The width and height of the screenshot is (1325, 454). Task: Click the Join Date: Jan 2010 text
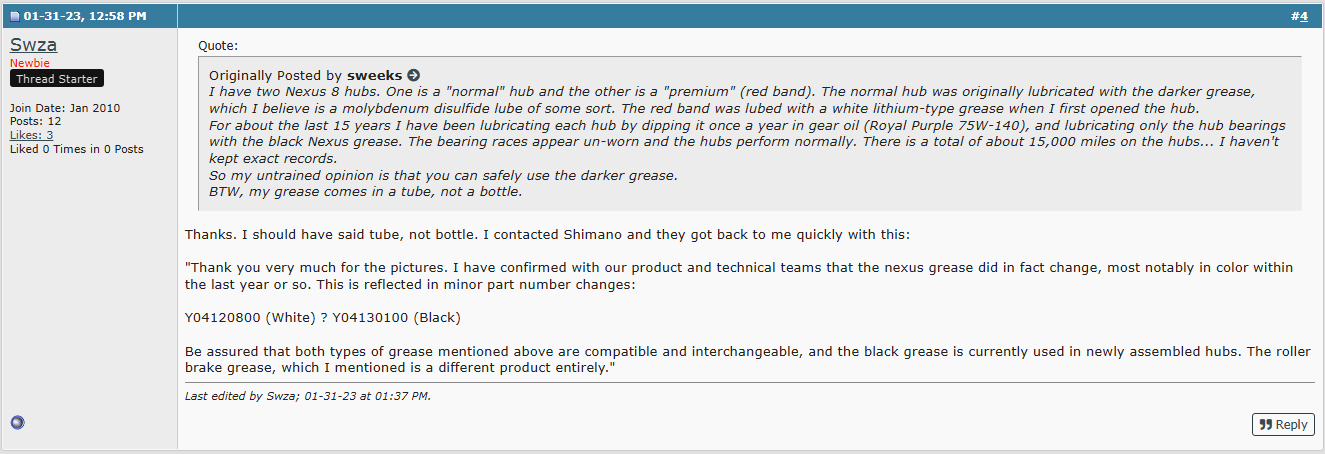(x=63, y=108)
